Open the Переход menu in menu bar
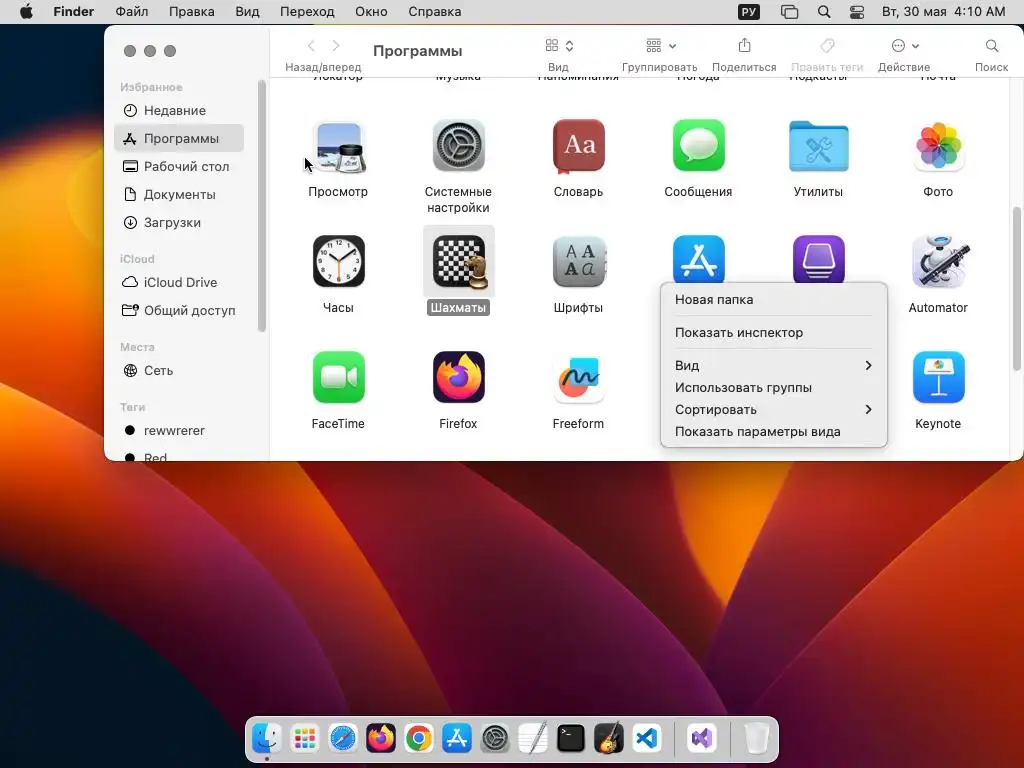Viewport: 1024px width, 768px height. click(x=307, y=12)
